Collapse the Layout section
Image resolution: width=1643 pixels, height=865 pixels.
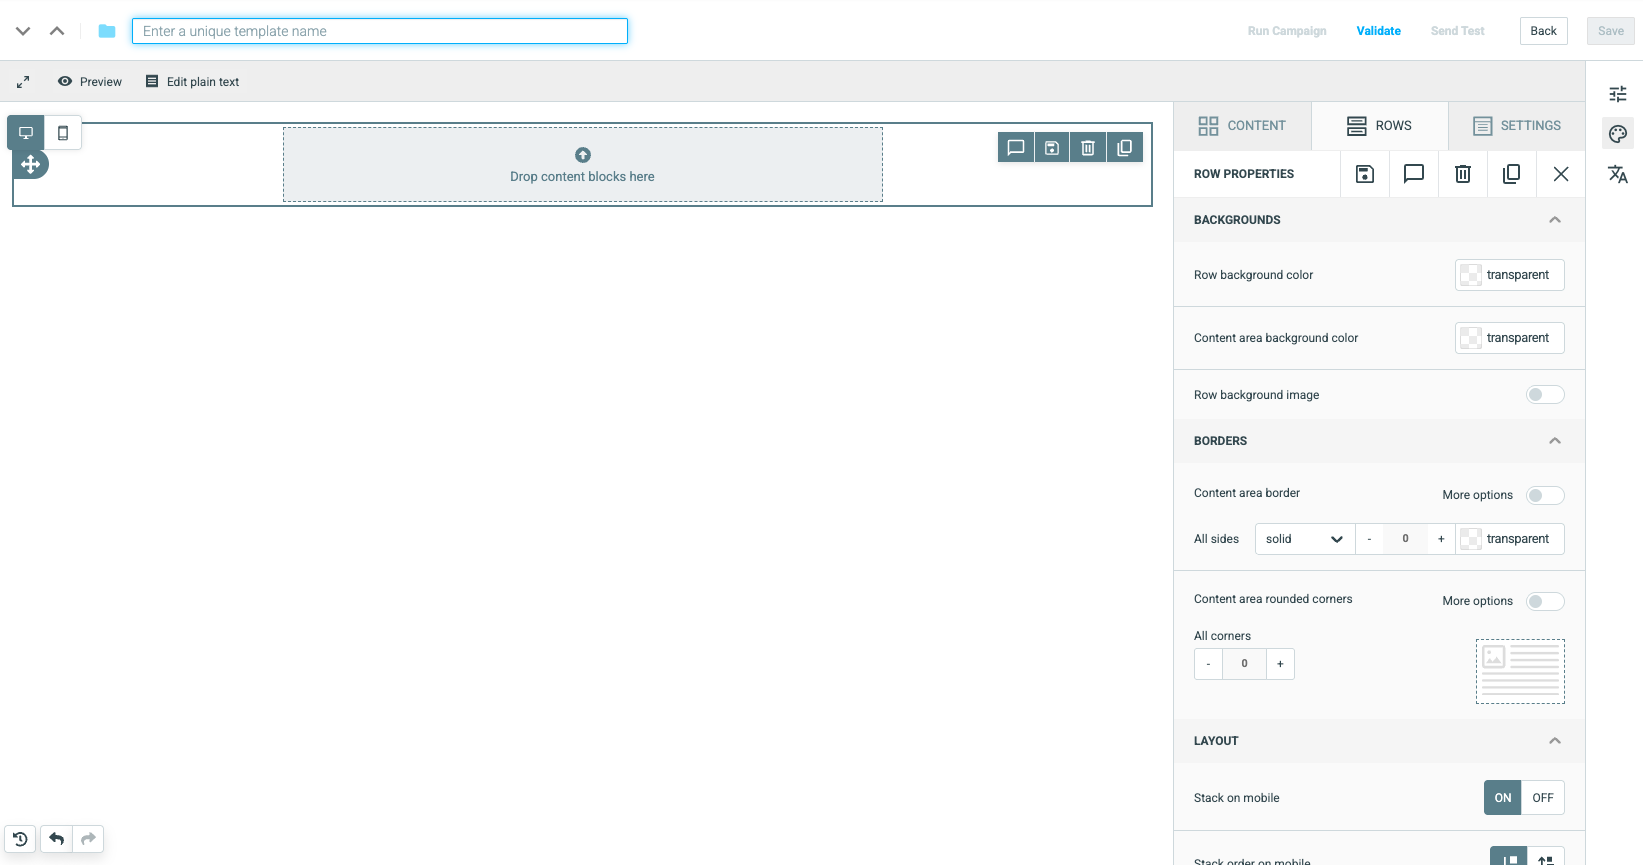1555,741
